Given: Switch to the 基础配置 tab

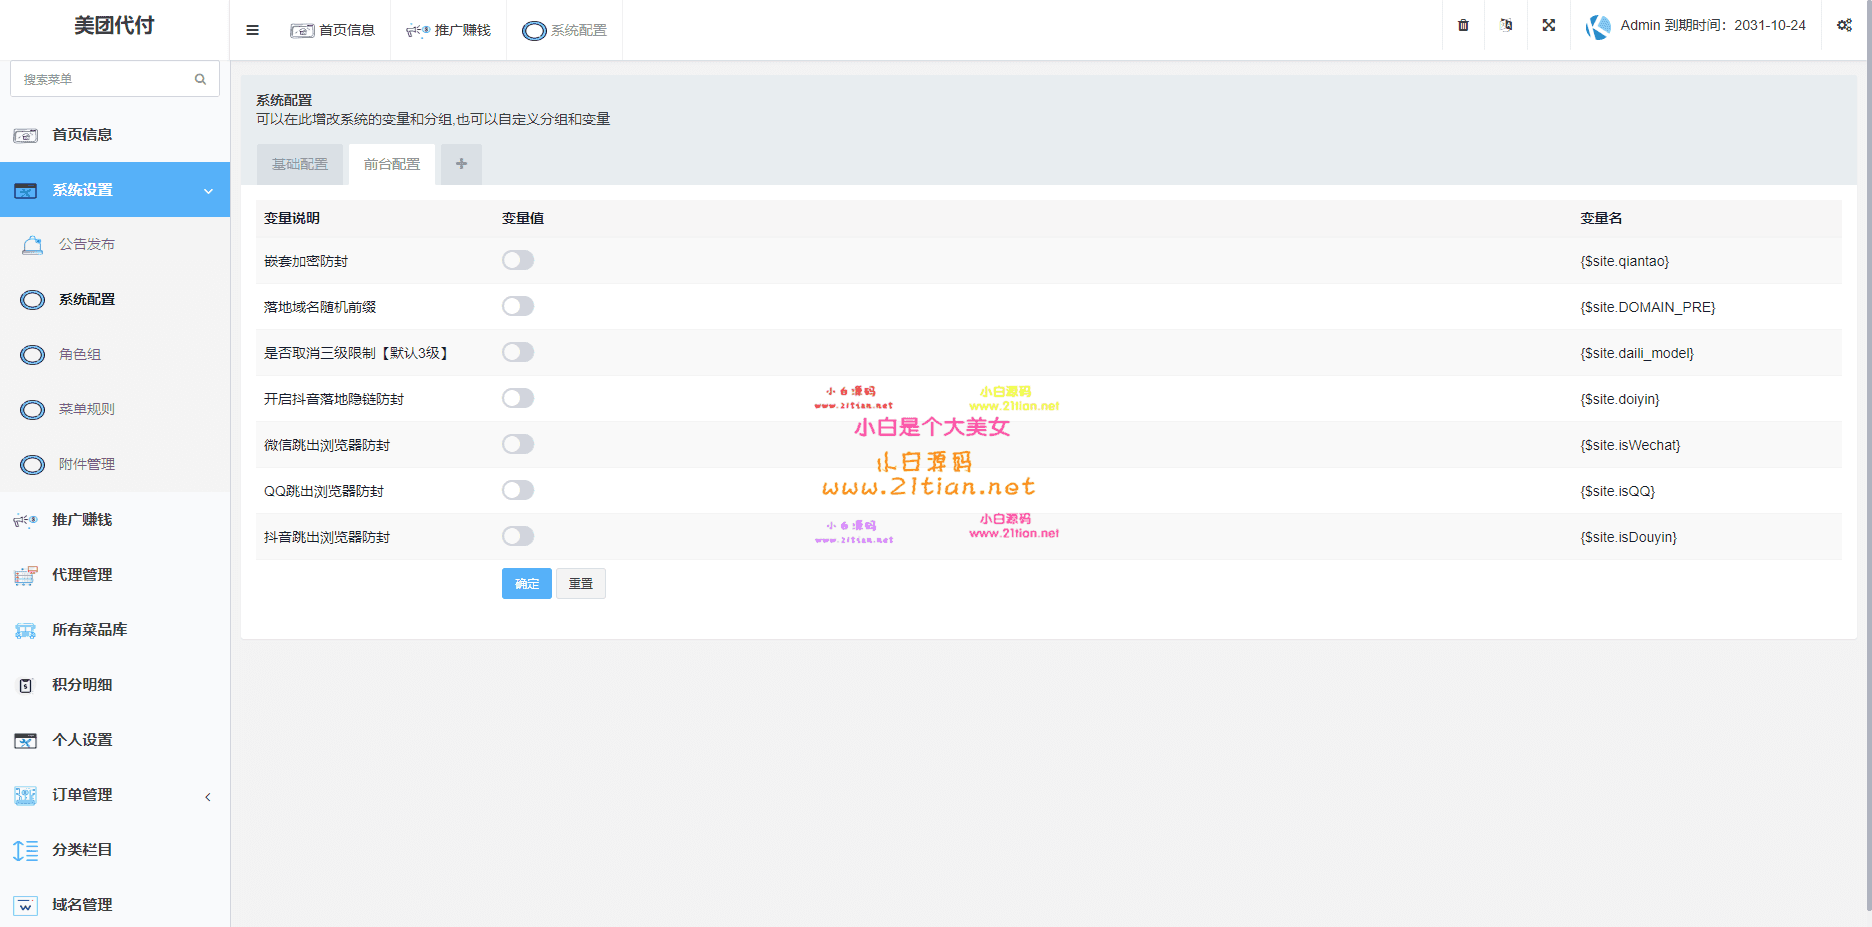Looking at the screenshot, I should coord(299,163).
